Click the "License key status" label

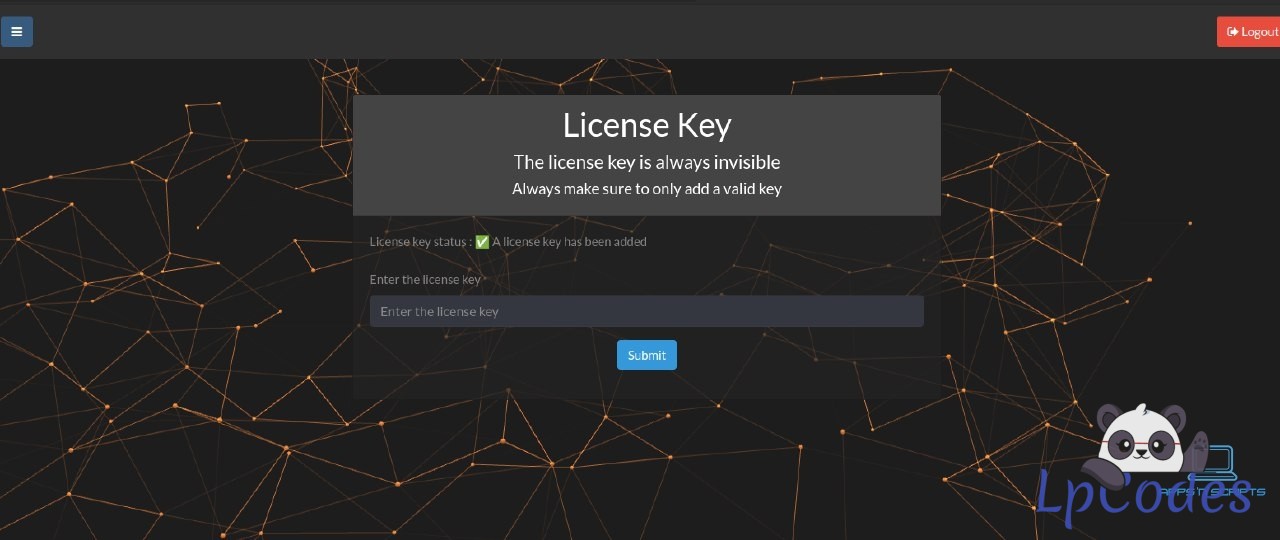tap(419, 242)
